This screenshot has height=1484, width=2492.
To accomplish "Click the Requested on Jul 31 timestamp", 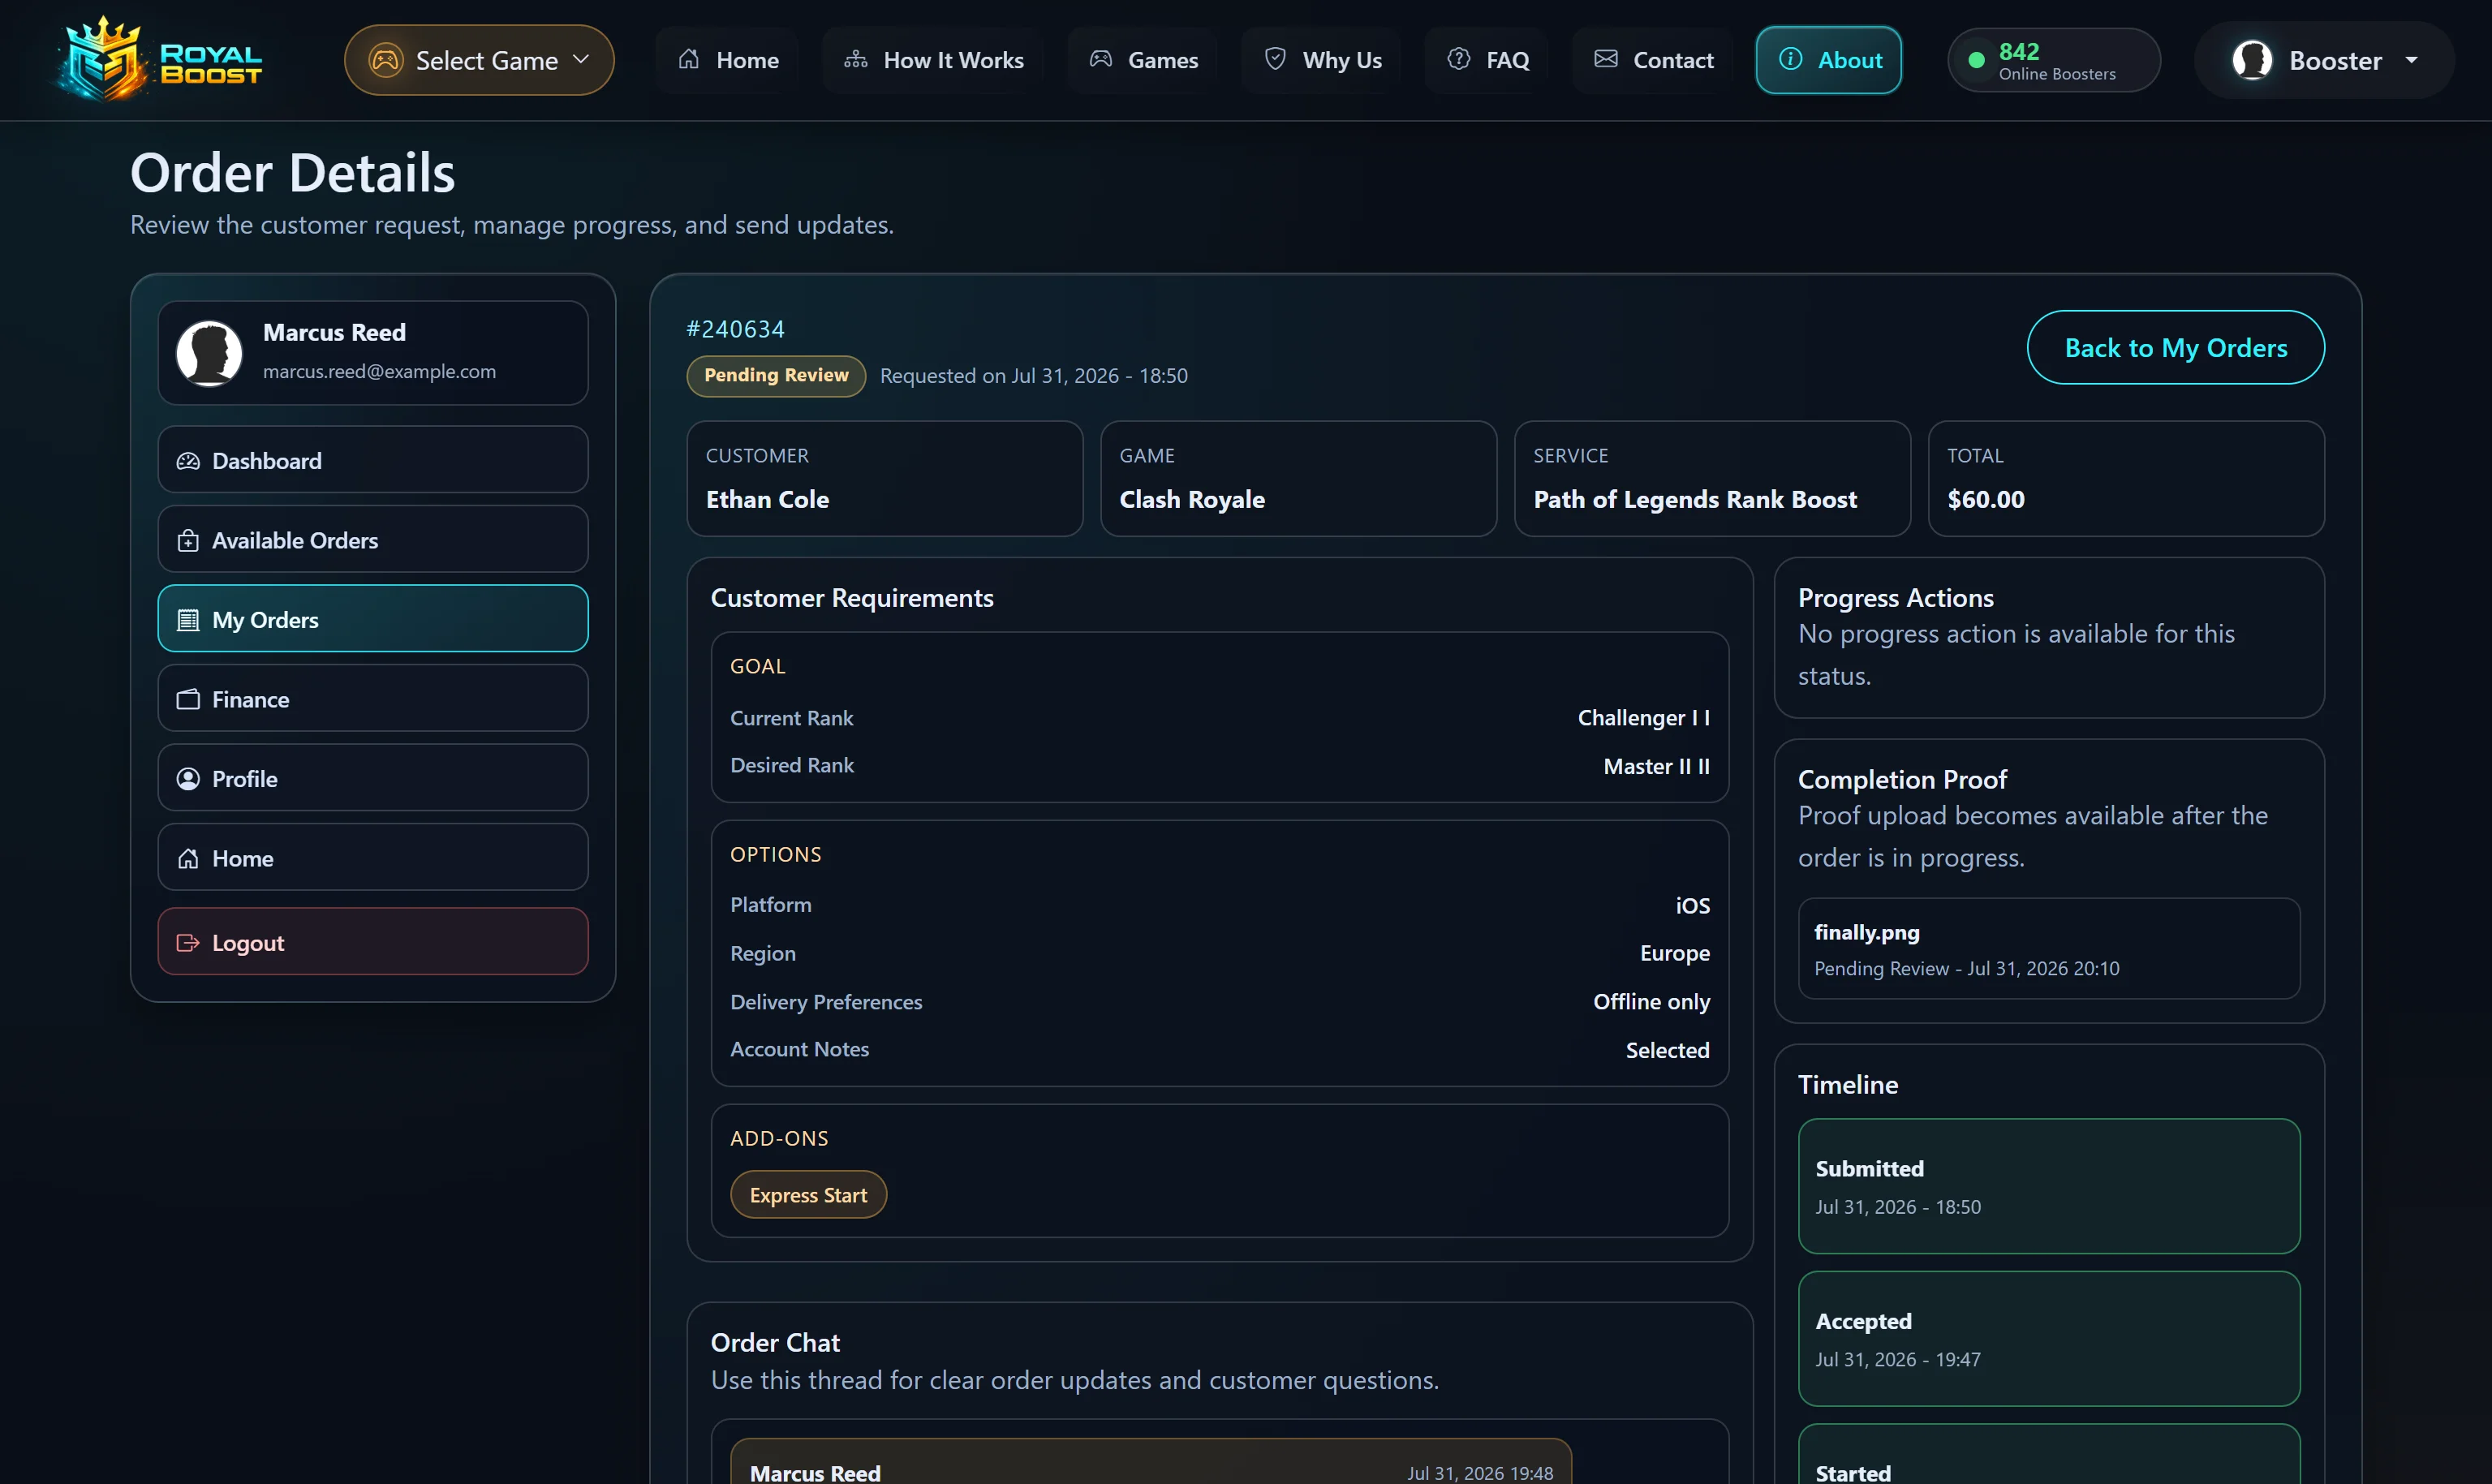I will (x=1033, y=376).
